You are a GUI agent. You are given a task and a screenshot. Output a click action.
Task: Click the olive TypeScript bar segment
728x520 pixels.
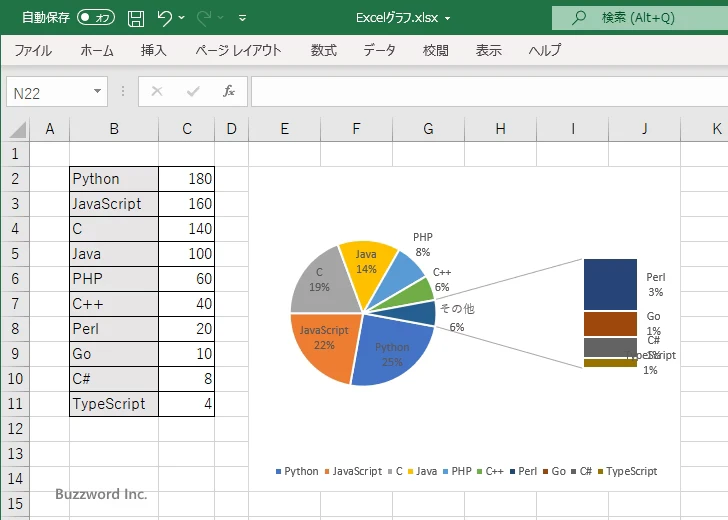(x=610, y=363)
